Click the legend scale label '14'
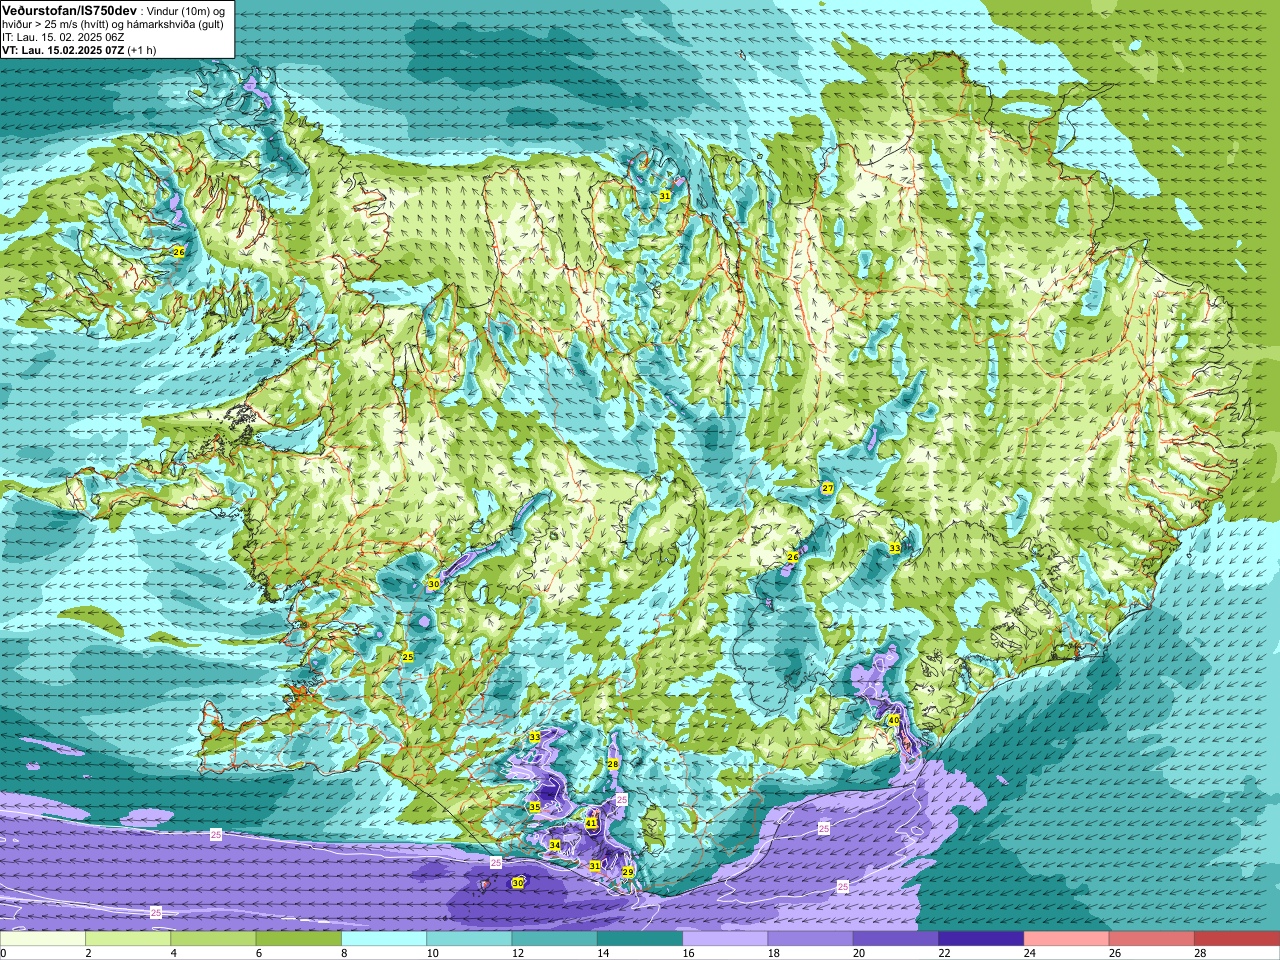The image size is (1280, 960). pyautogui.click(x=602, y=953)
